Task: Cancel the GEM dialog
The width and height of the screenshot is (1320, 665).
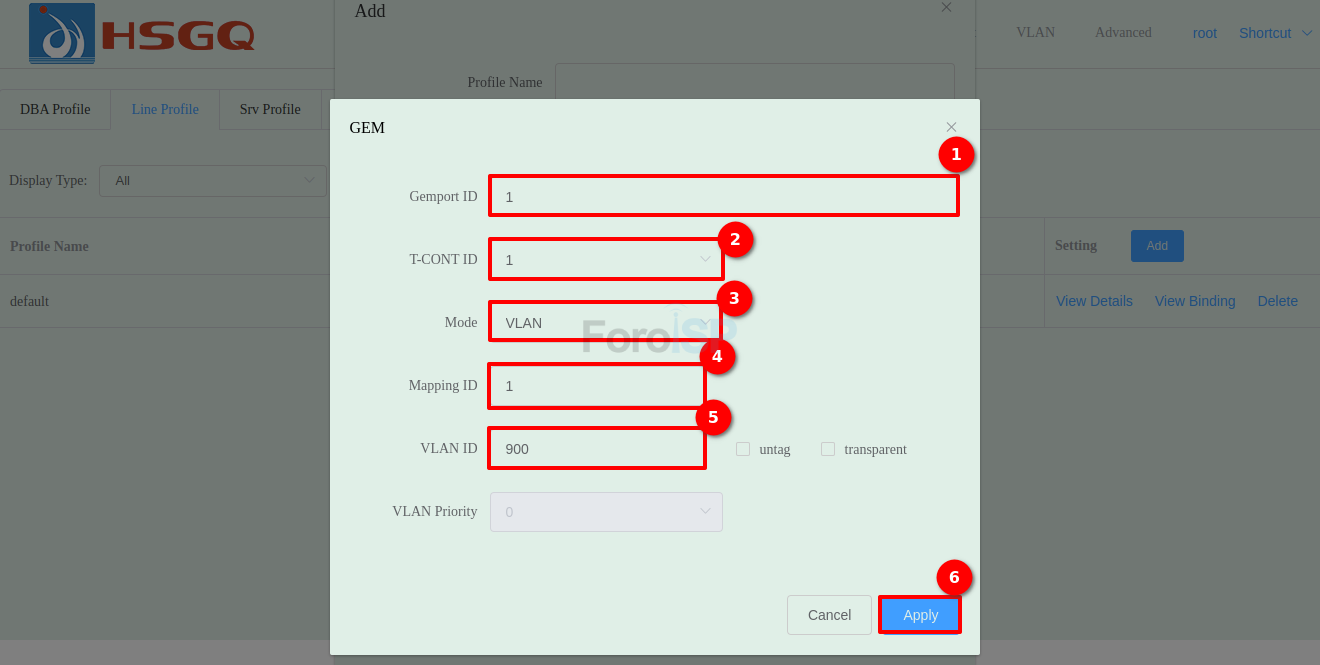Action: point(829,615)
